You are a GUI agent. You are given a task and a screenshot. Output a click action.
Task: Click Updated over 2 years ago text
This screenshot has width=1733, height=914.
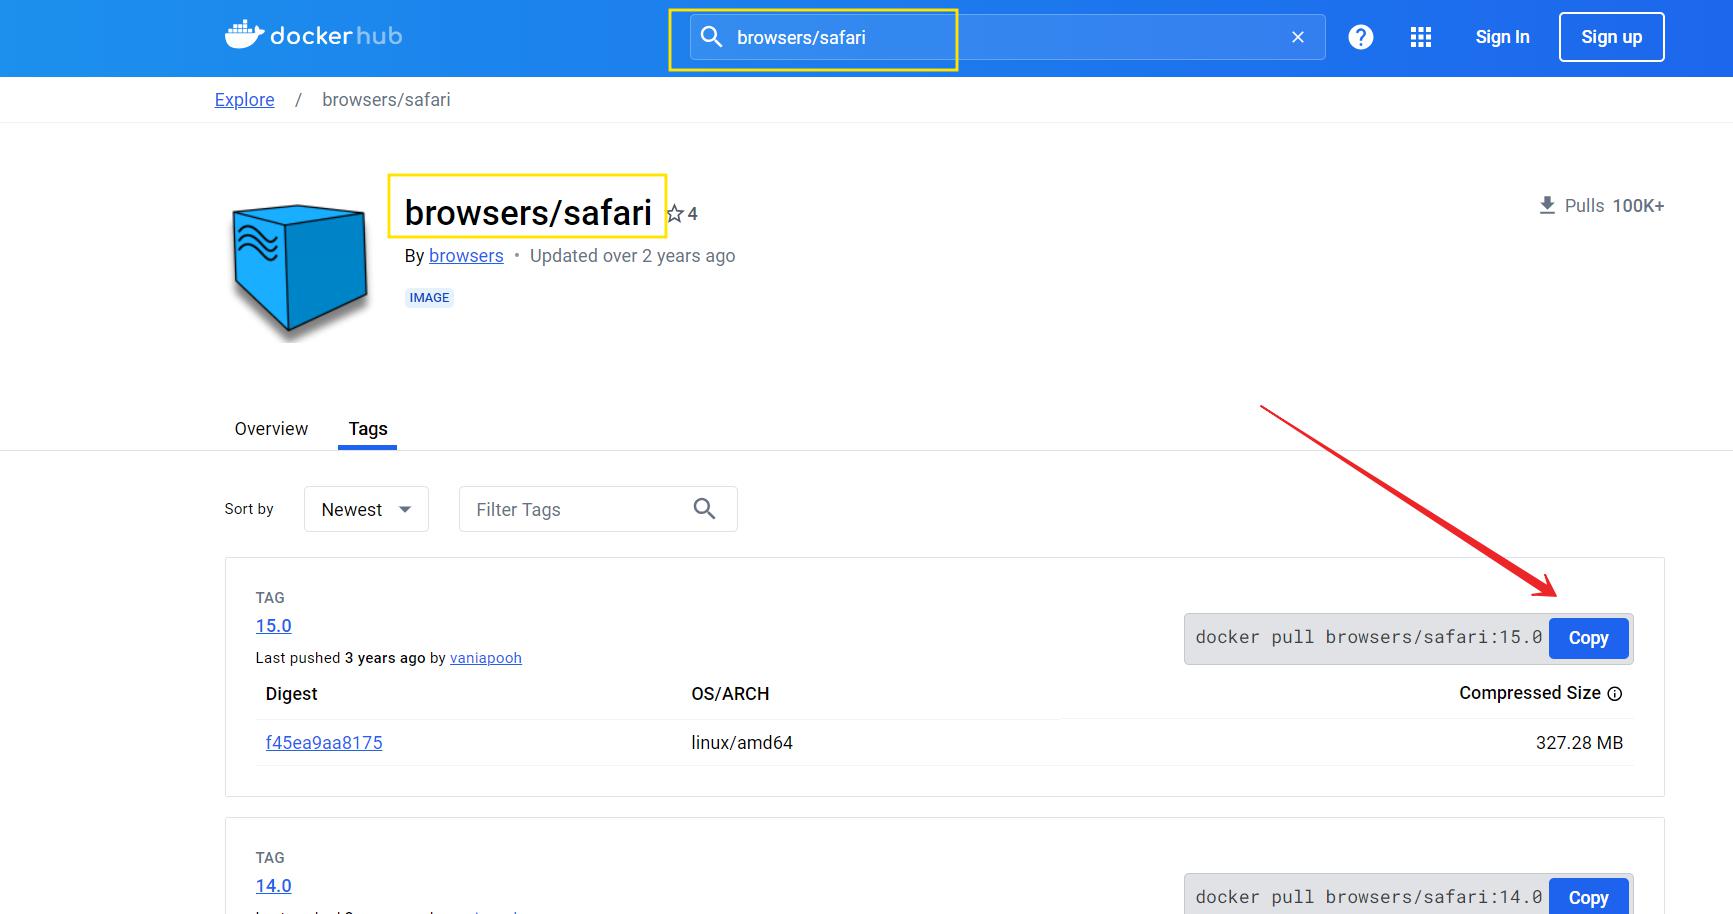coord(632,256)
